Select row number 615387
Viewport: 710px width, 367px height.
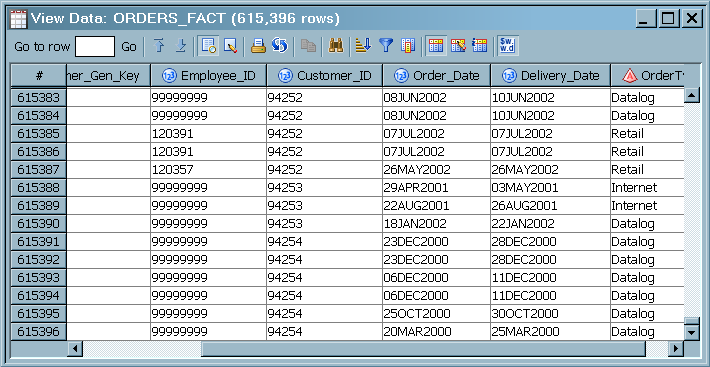click(39, 170)
